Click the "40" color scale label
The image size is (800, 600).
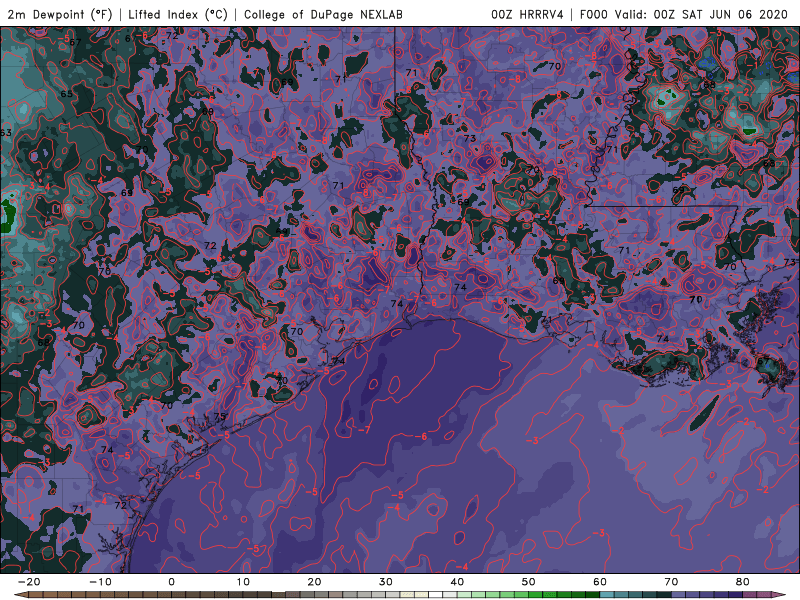point(457,582)
